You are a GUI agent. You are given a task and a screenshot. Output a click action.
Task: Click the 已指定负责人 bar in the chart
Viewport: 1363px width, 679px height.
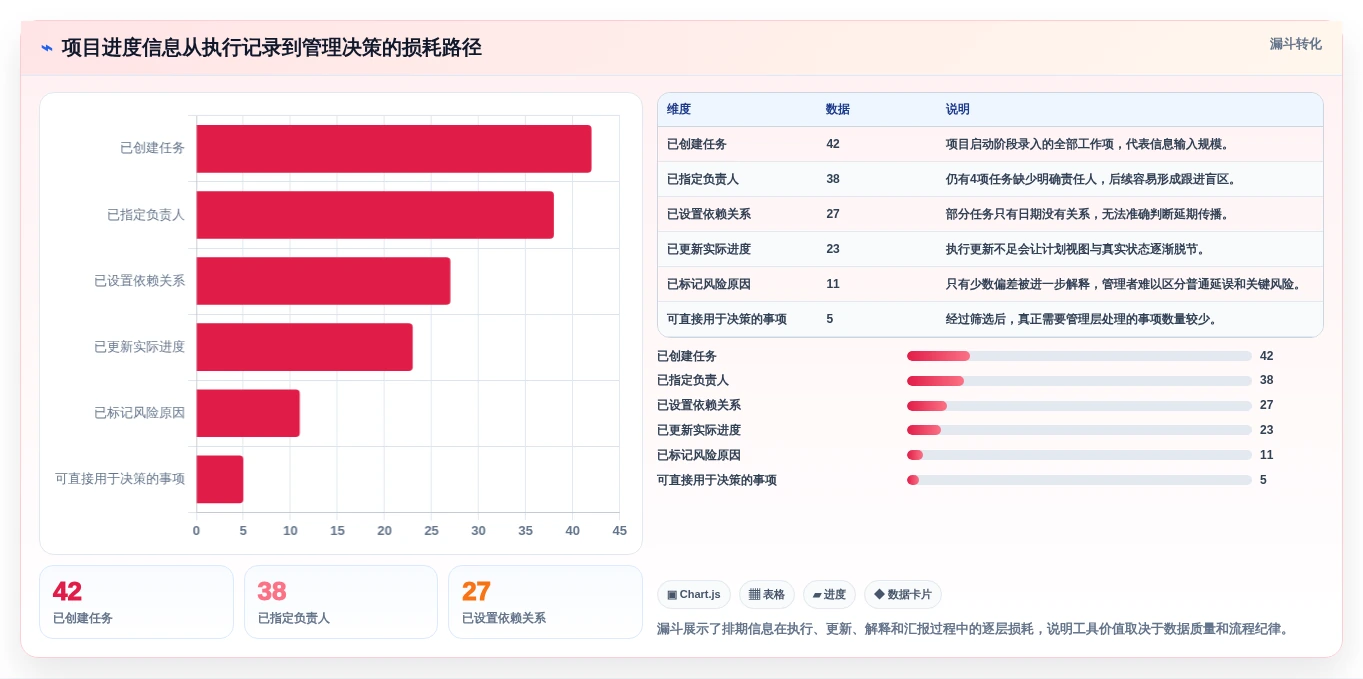pos(375,215)
